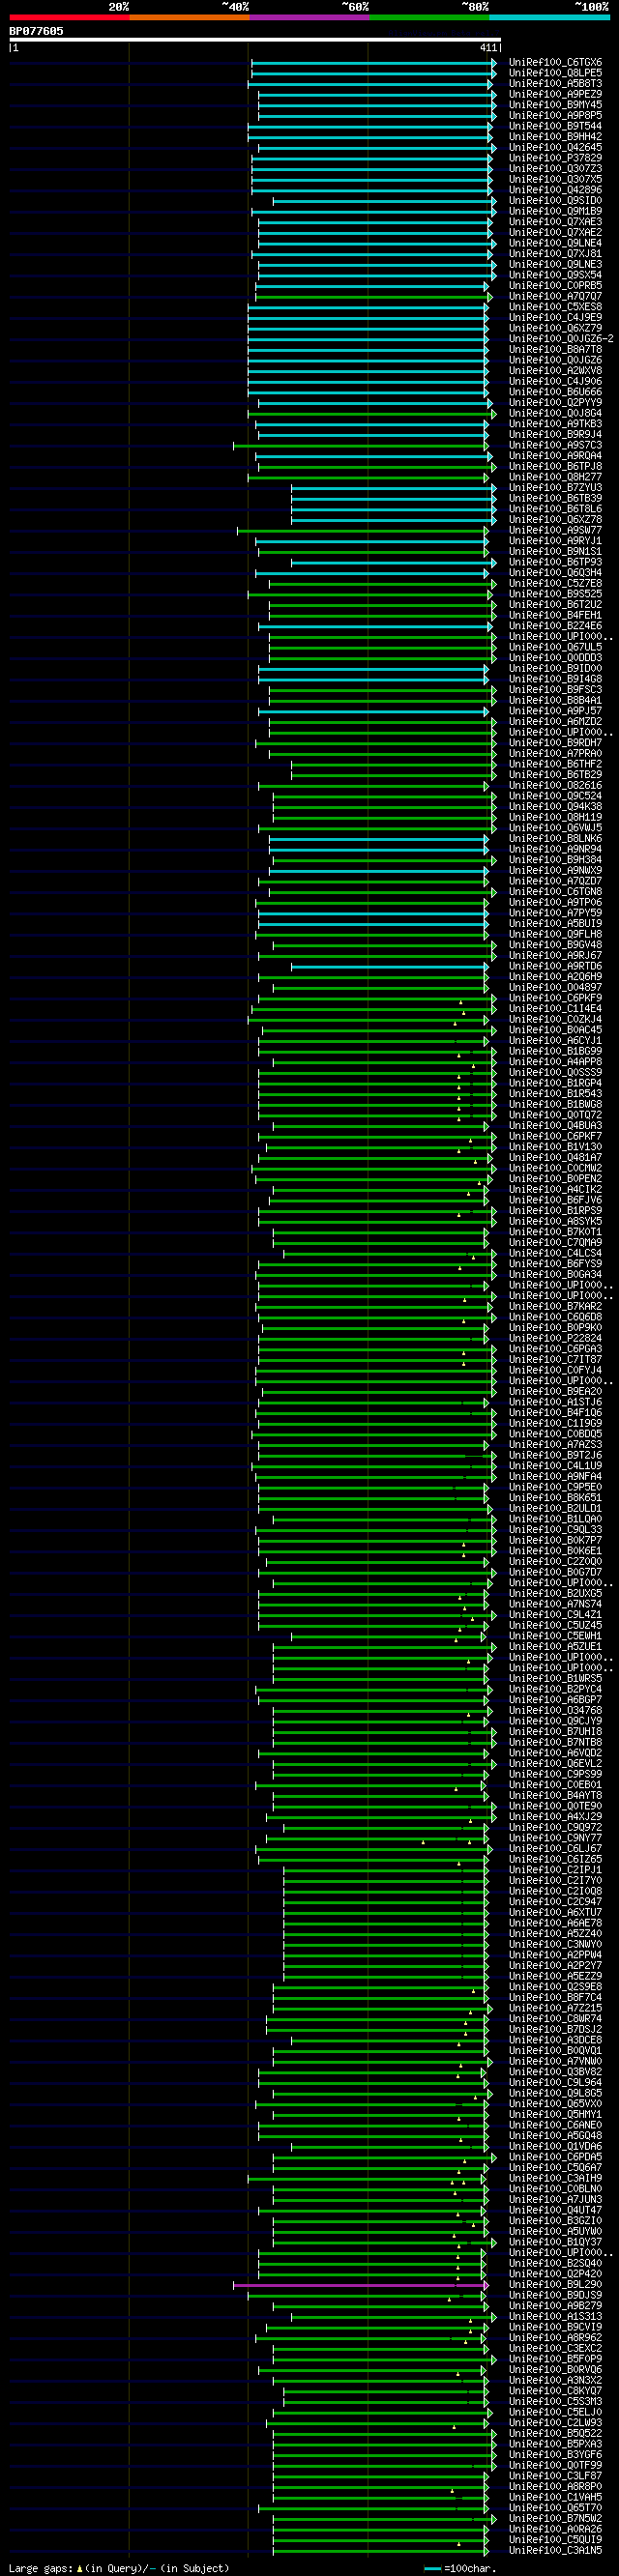Select hit label UniRef100_Q1VDA6
Image resolution: width=619 pixels, height=2576 pixels.
pos(555,2146)
